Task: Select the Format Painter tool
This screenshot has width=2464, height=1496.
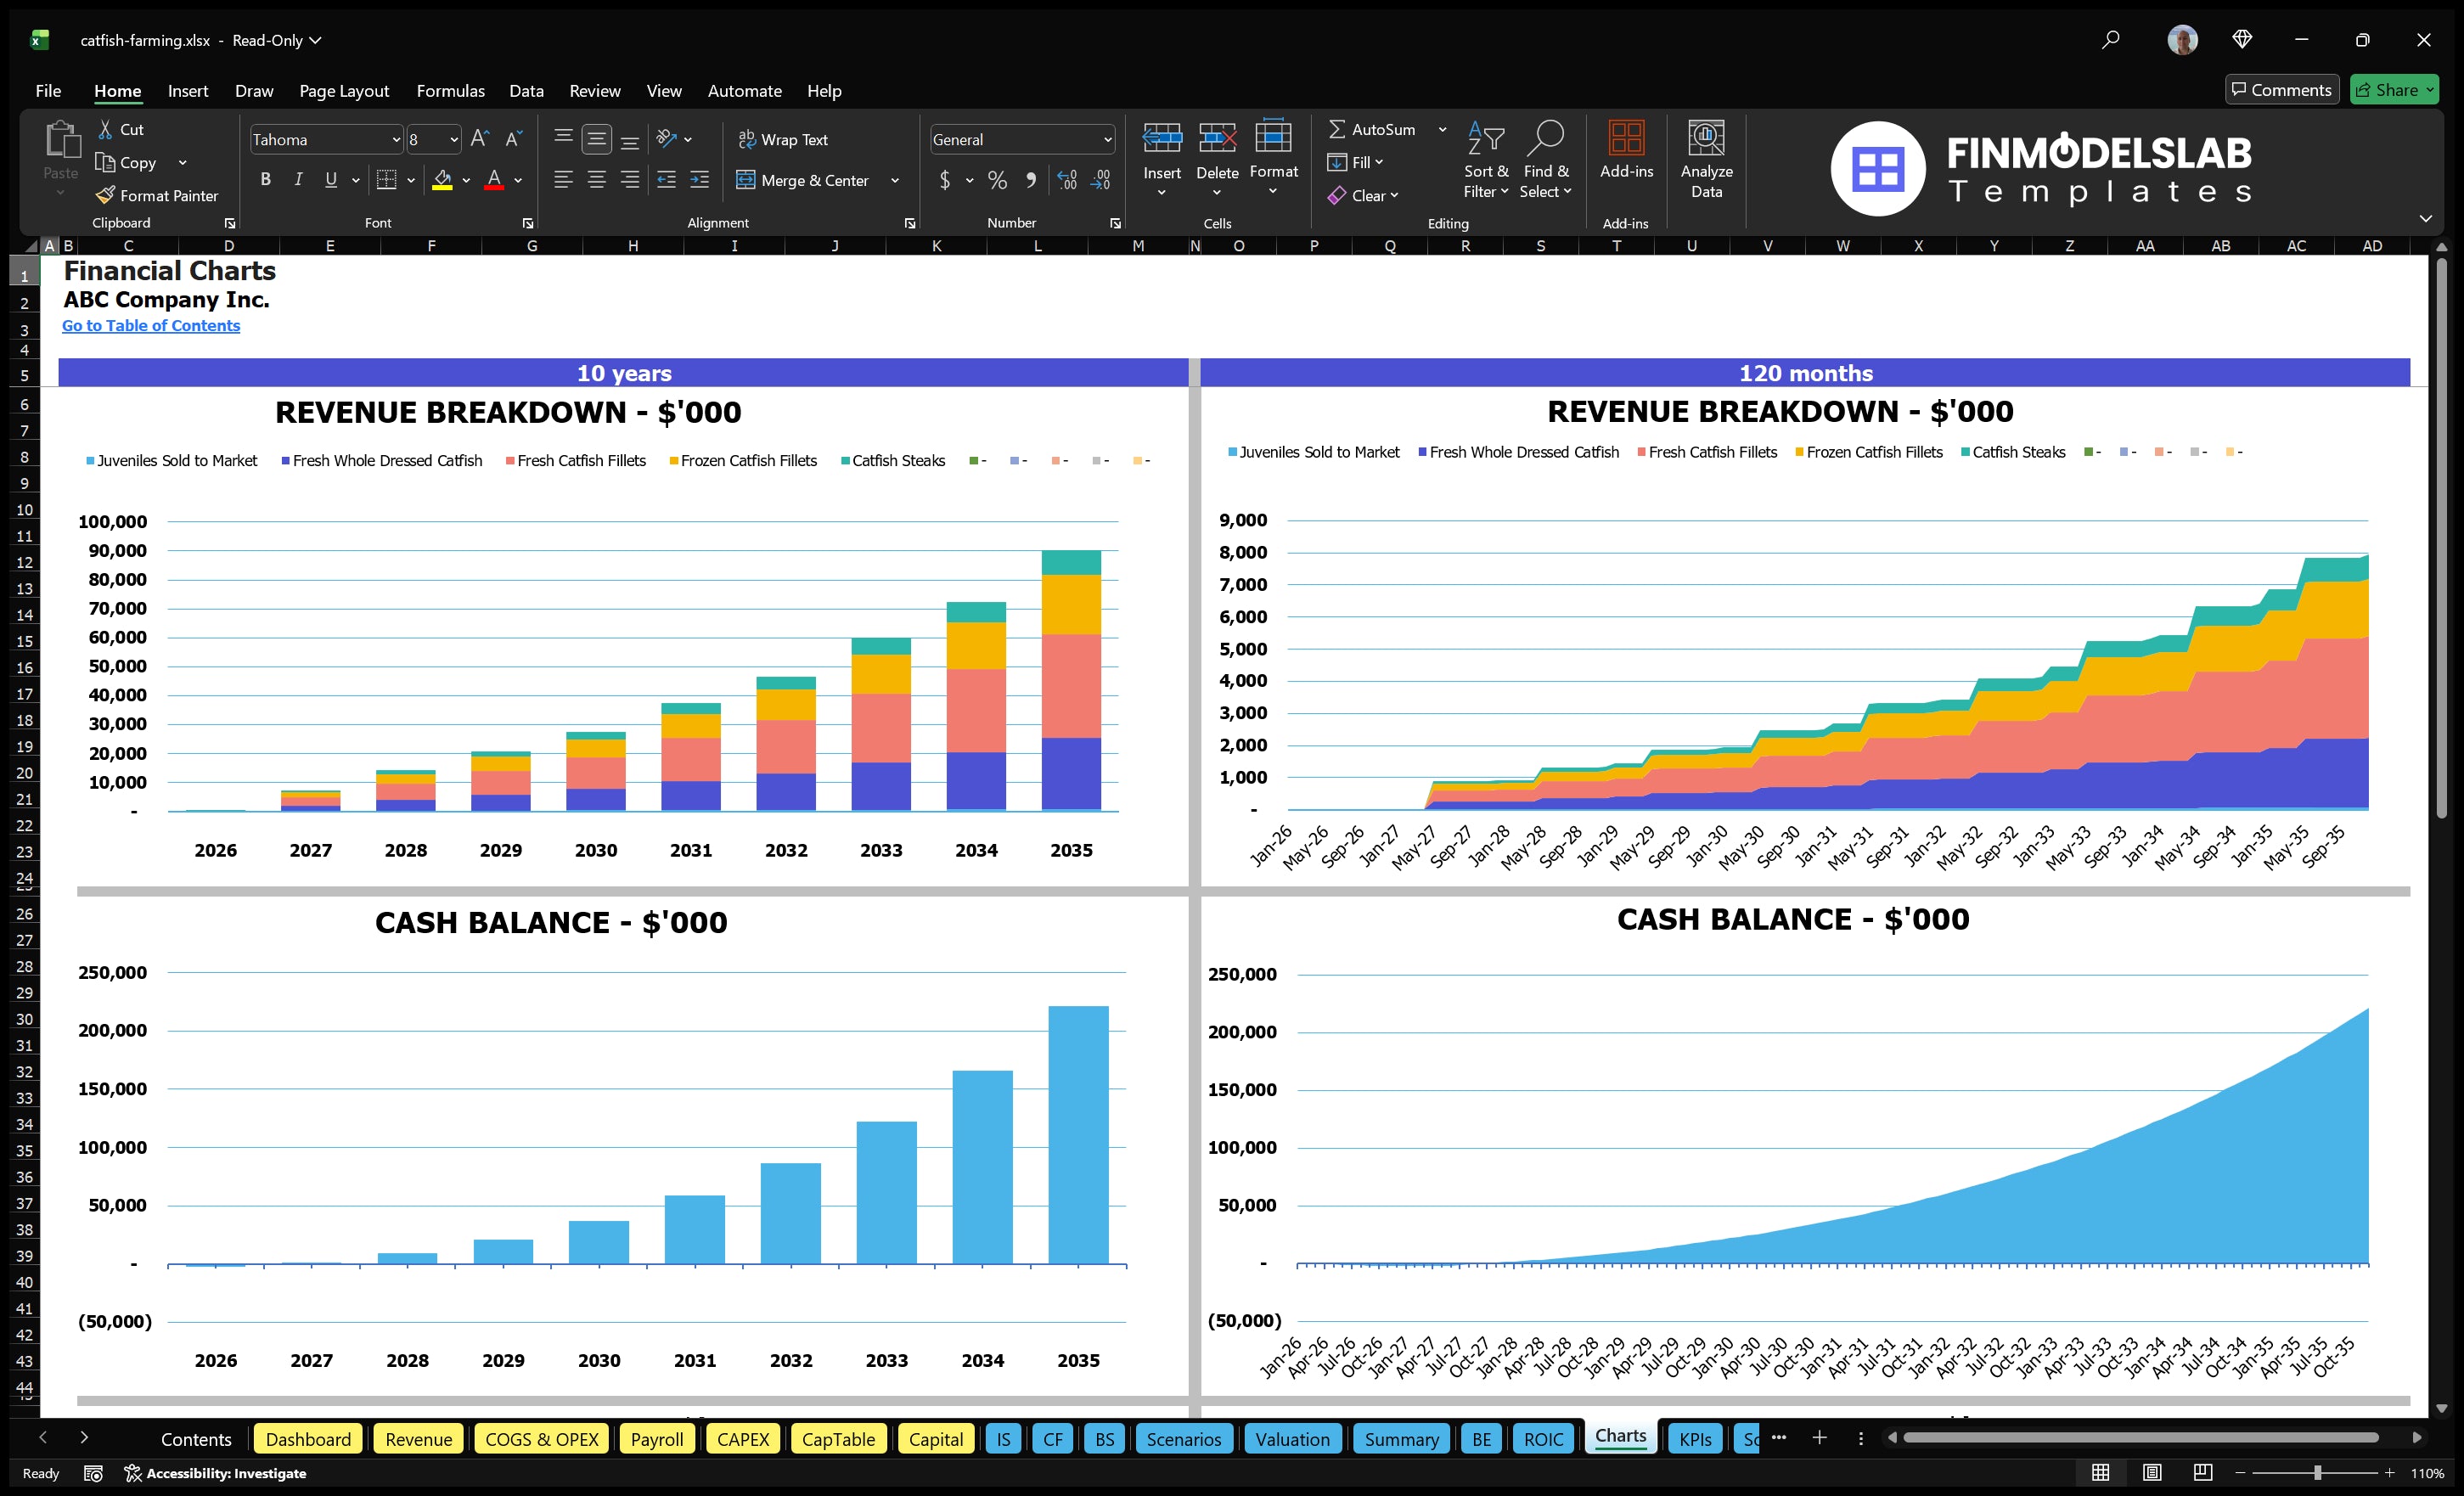Action: coord(157,195)
